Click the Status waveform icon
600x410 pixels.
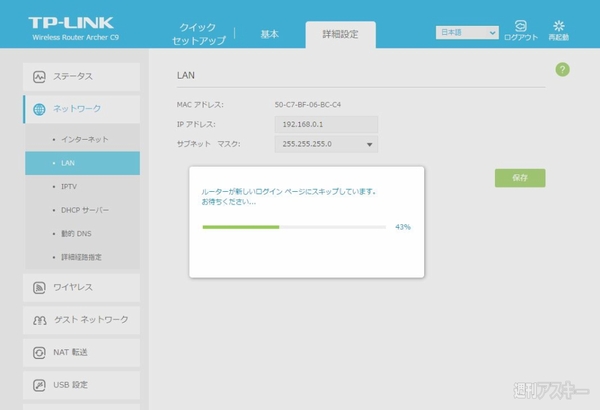tap(39, 77)
